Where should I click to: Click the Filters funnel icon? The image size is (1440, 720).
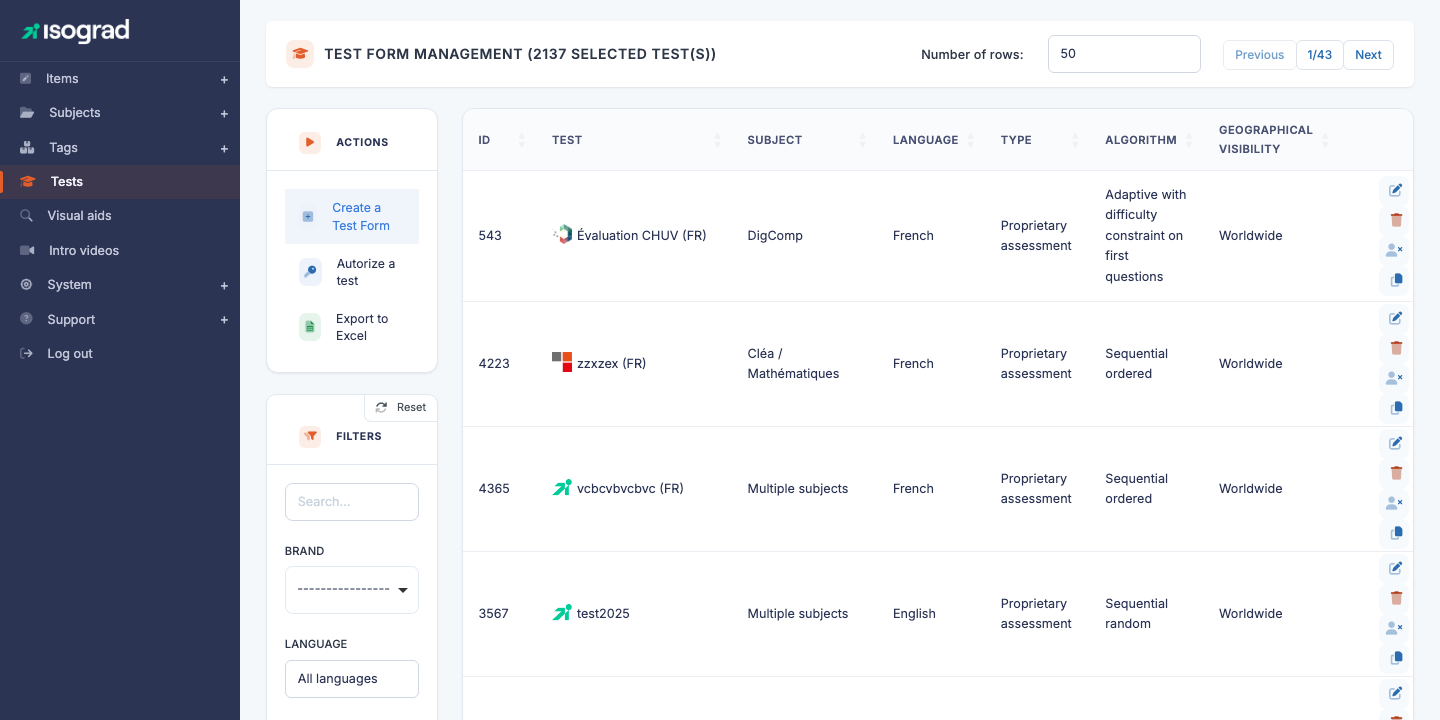coord(310,436)
